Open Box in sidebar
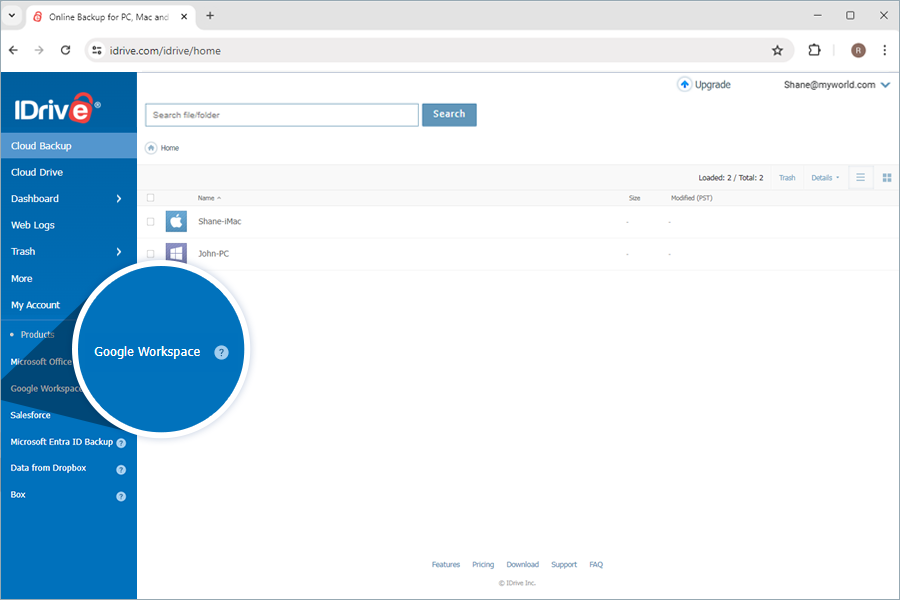Screen dimensions: 900x600 [18, 494]
